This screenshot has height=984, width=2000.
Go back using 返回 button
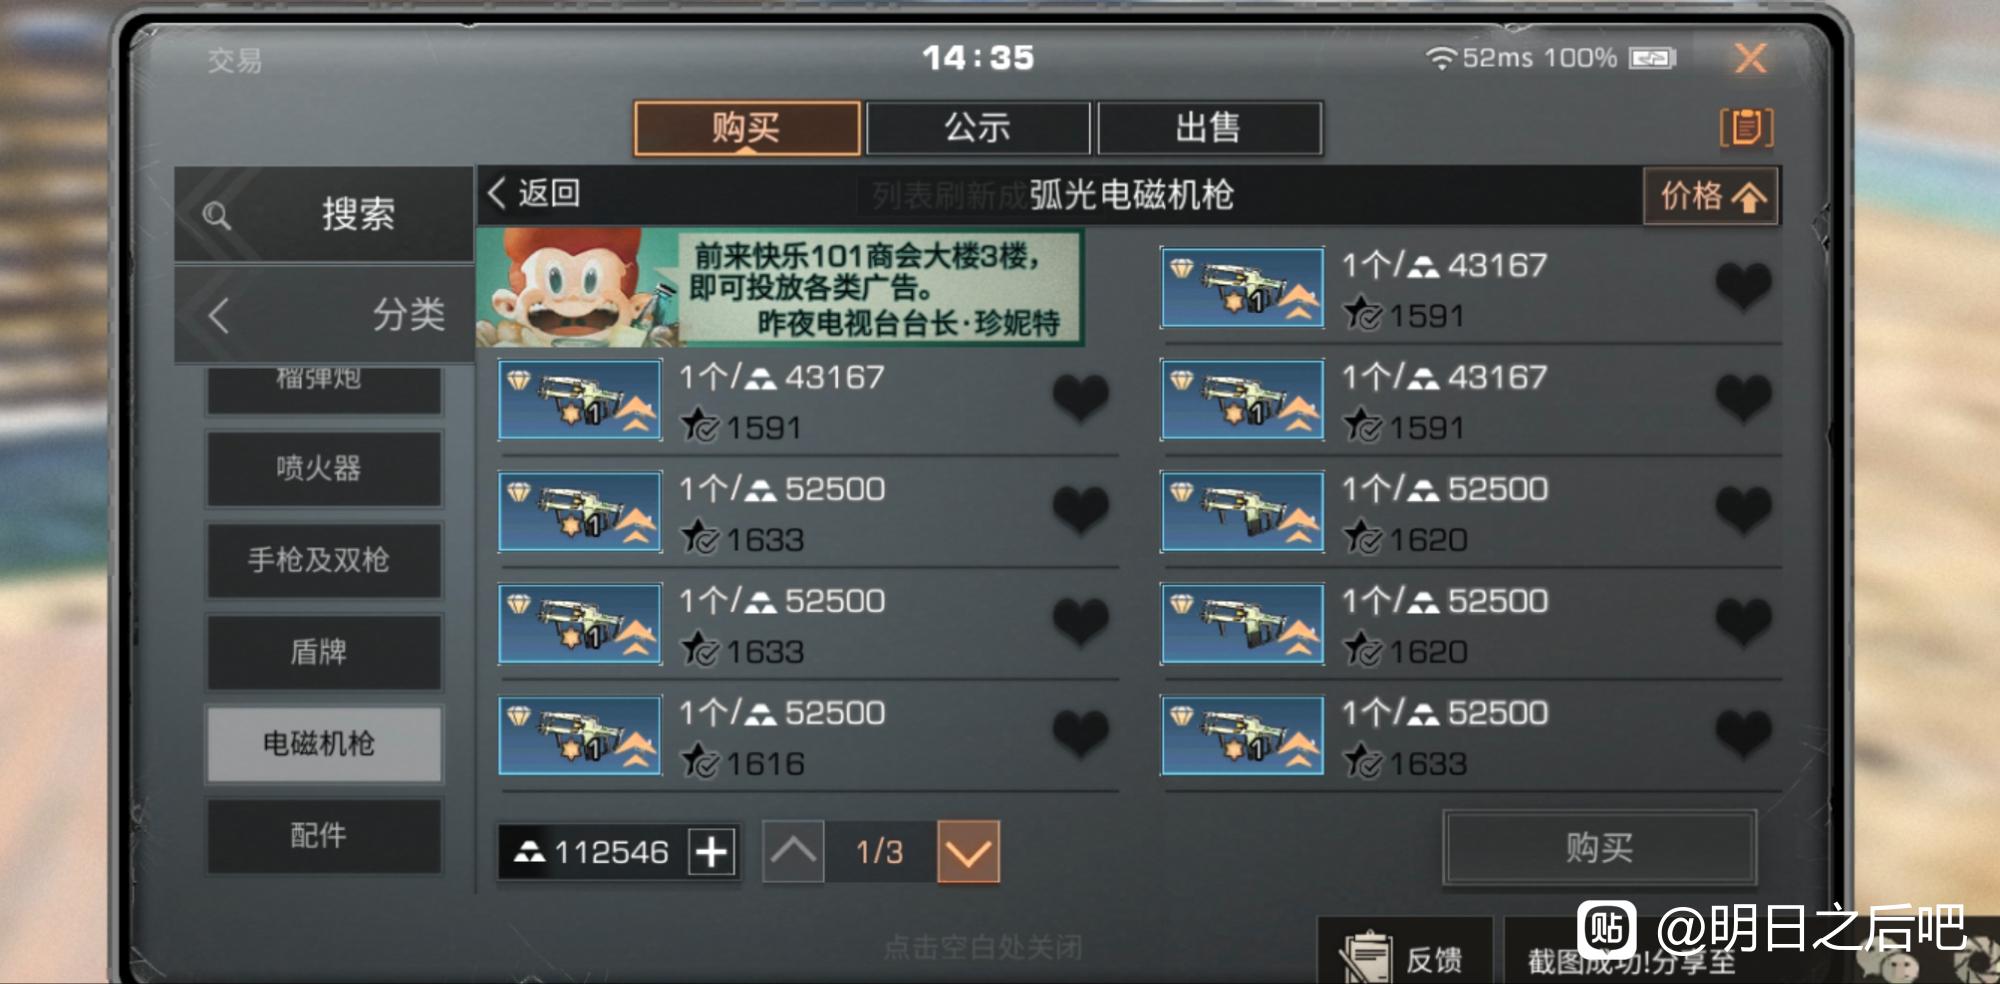534,193
